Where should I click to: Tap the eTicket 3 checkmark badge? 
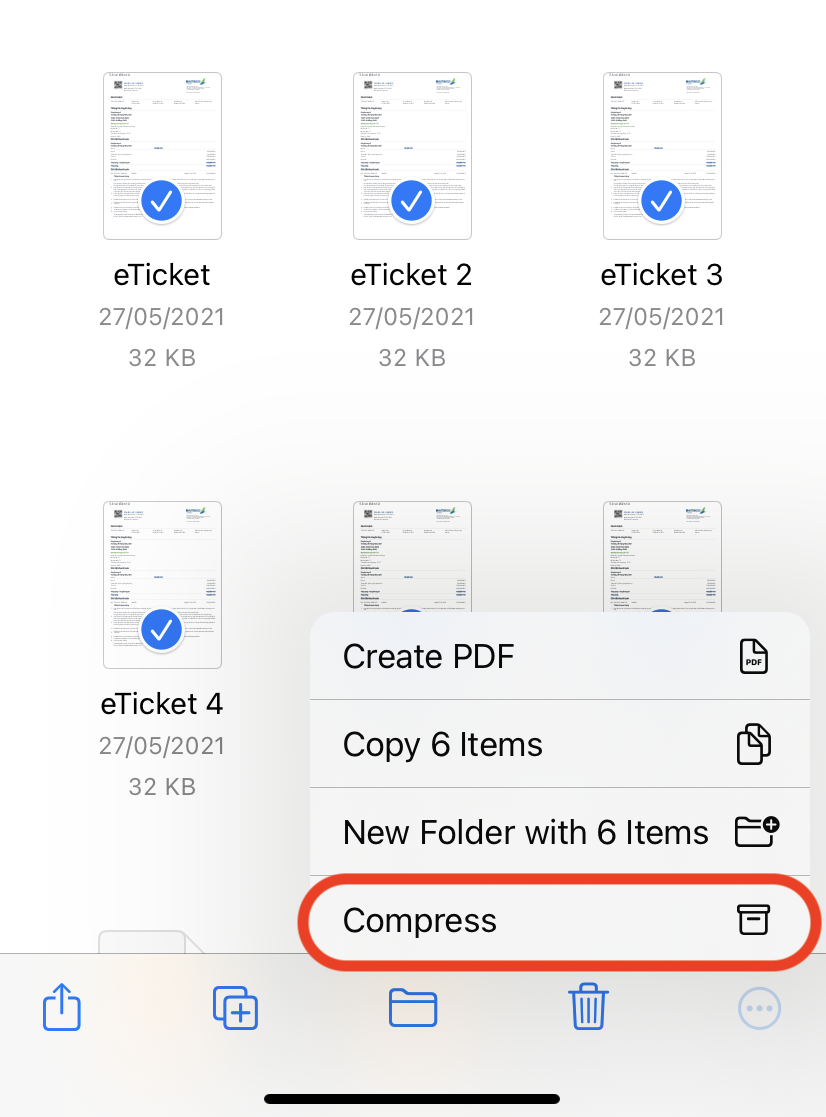tap(662, 201)
